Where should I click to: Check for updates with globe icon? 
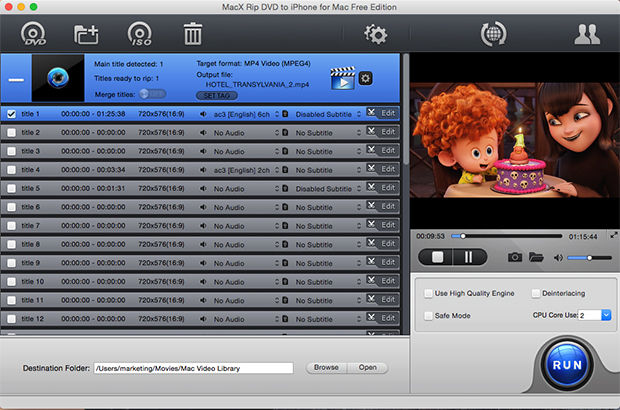tap(493, 34)
